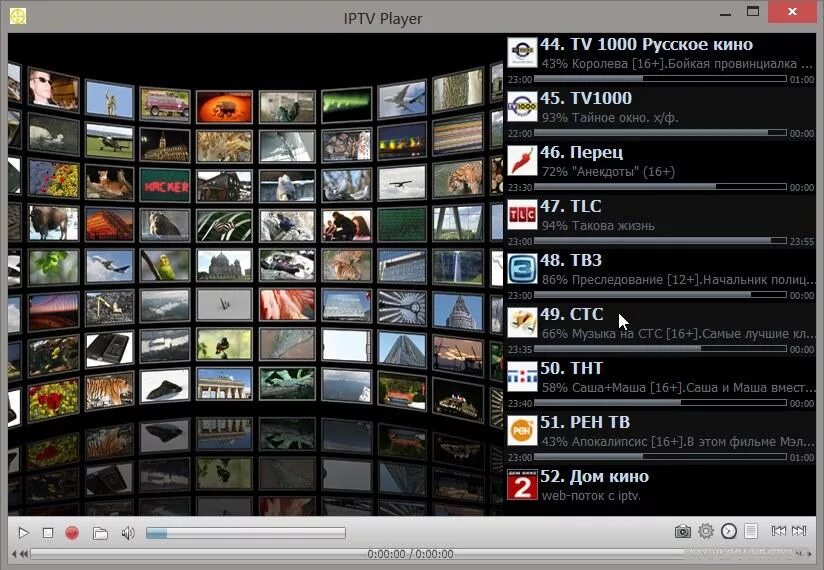Select the ТНТ channel logo
This screenshot has width=824, height=570.
(x=522, y=377)
